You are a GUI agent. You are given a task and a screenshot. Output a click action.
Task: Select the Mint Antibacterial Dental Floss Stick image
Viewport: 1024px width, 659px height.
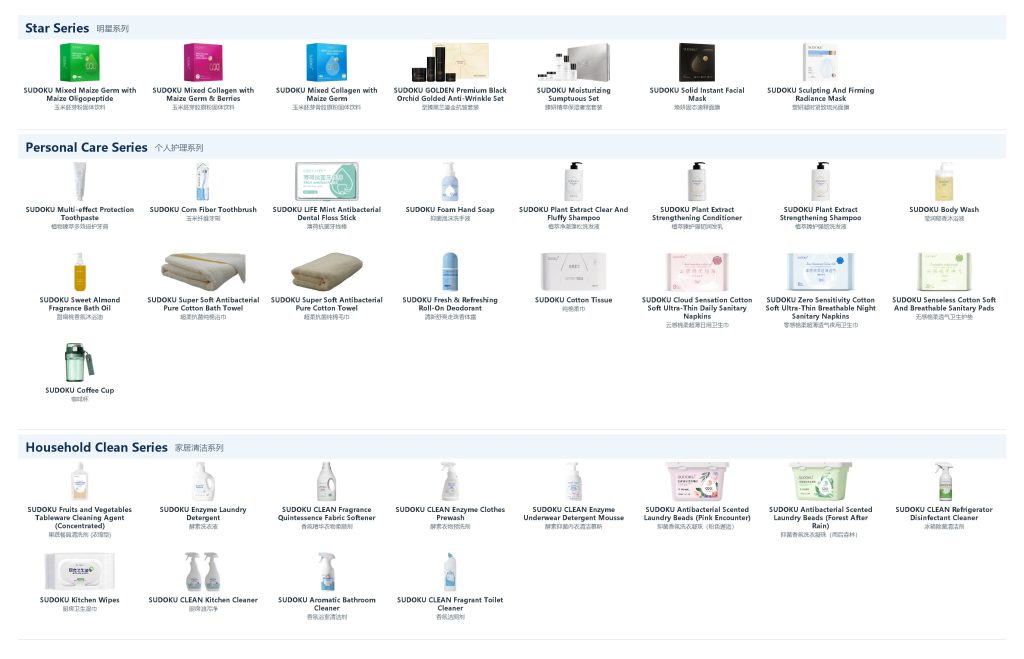[327, 182]
